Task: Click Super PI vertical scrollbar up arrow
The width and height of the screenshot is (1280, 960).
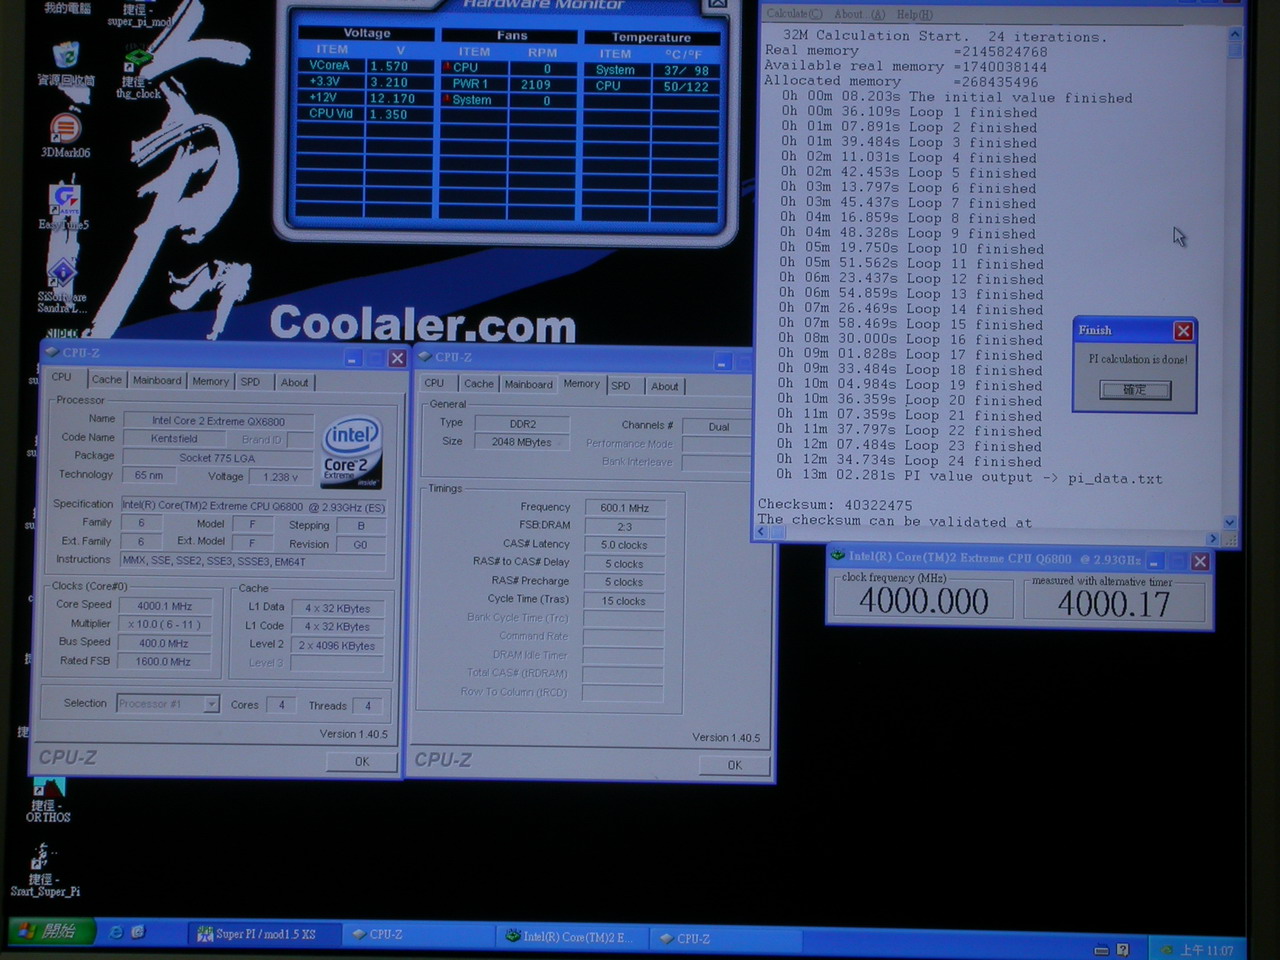Action: click(x=1235, y=35)
